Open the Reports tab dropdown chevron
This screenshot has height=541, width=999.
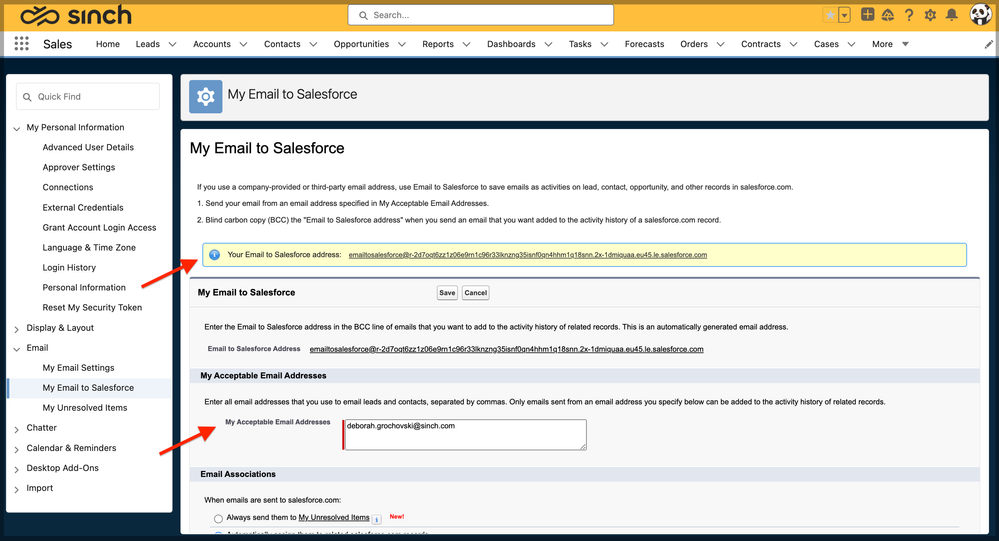point(466,45)
